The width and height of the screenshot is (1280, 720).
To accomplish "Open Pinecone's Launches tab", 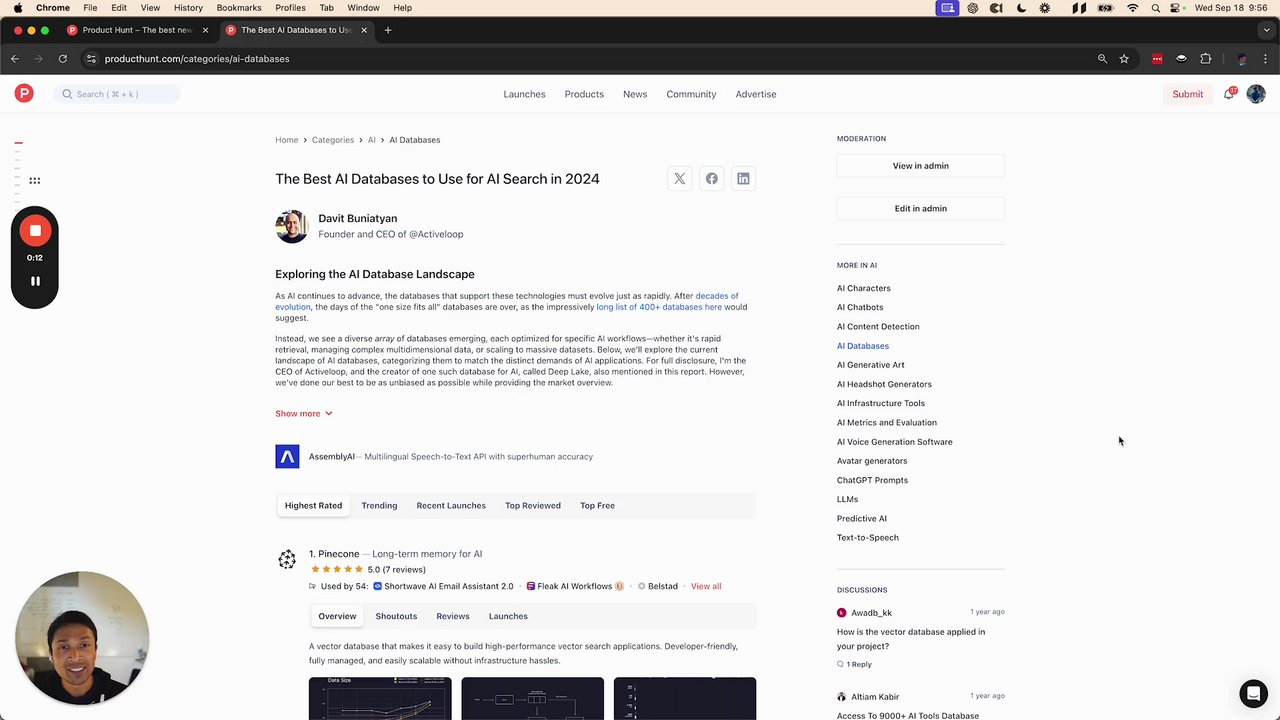I will point(508,616).
